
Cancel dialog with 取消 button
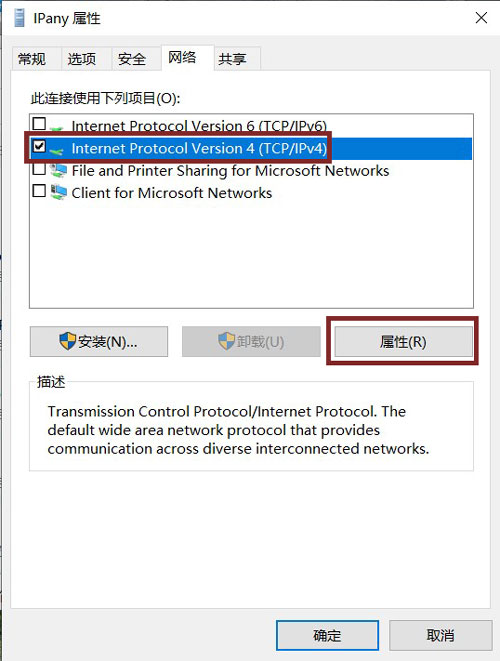(441, 635)
